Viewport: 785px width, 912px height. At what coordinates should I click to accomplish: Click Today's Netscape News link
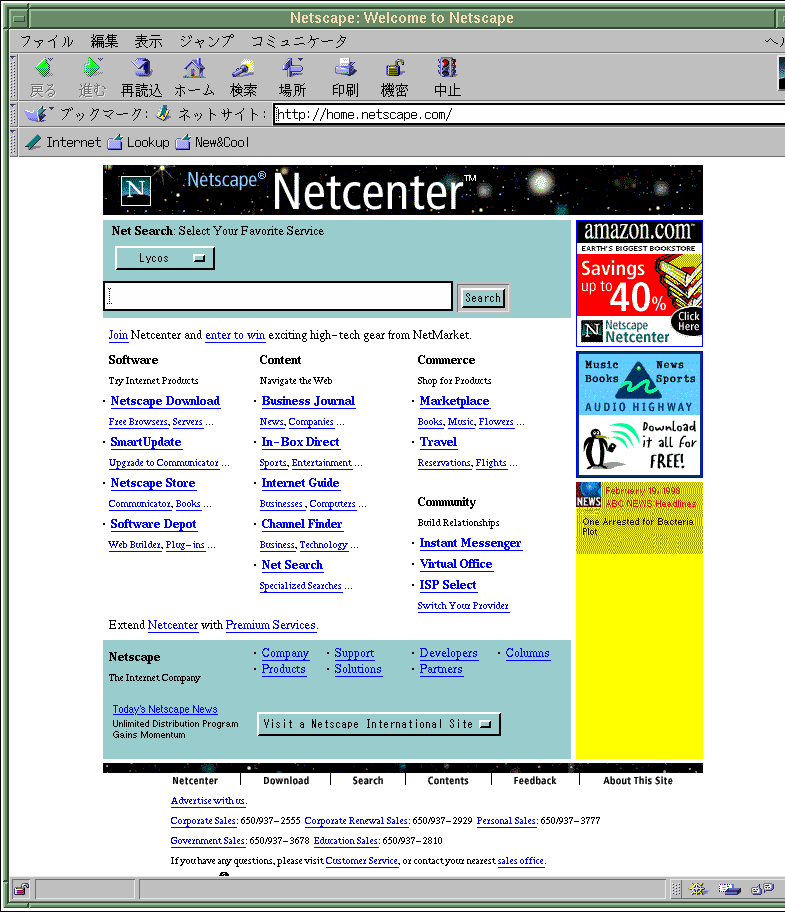165,709
